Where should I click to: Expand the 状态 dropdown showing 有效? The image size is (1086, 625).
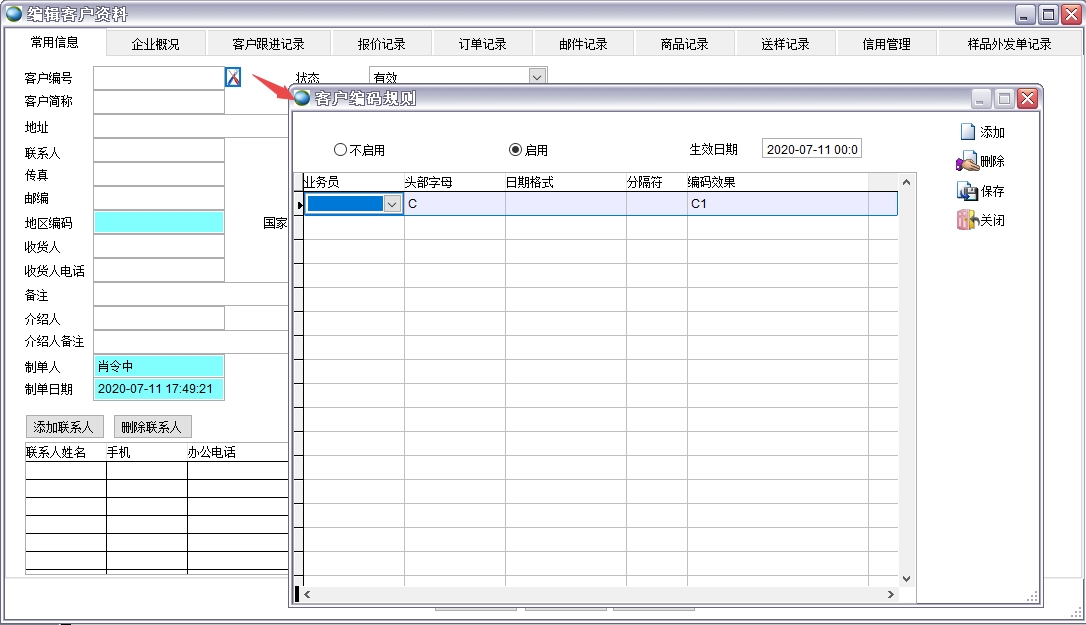pos(537,77)
